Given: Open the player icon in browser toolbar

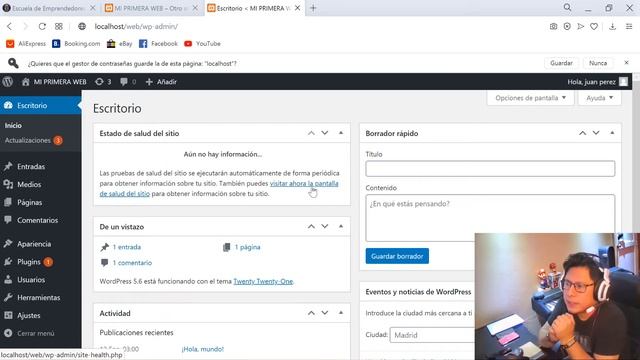Looking at the screenshot, I should tap(567, 27).
